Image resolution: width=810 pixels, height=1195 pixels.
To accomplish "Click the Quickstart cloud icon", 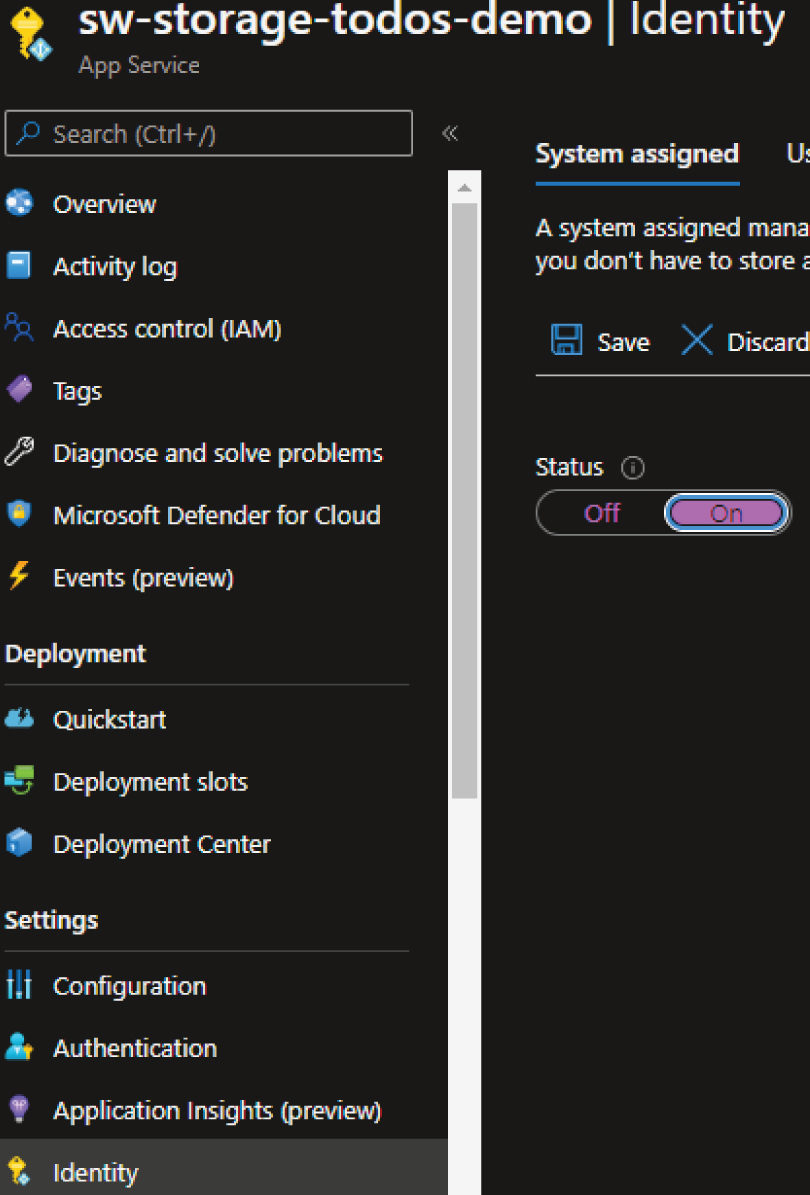I will (x=19, y=718).
